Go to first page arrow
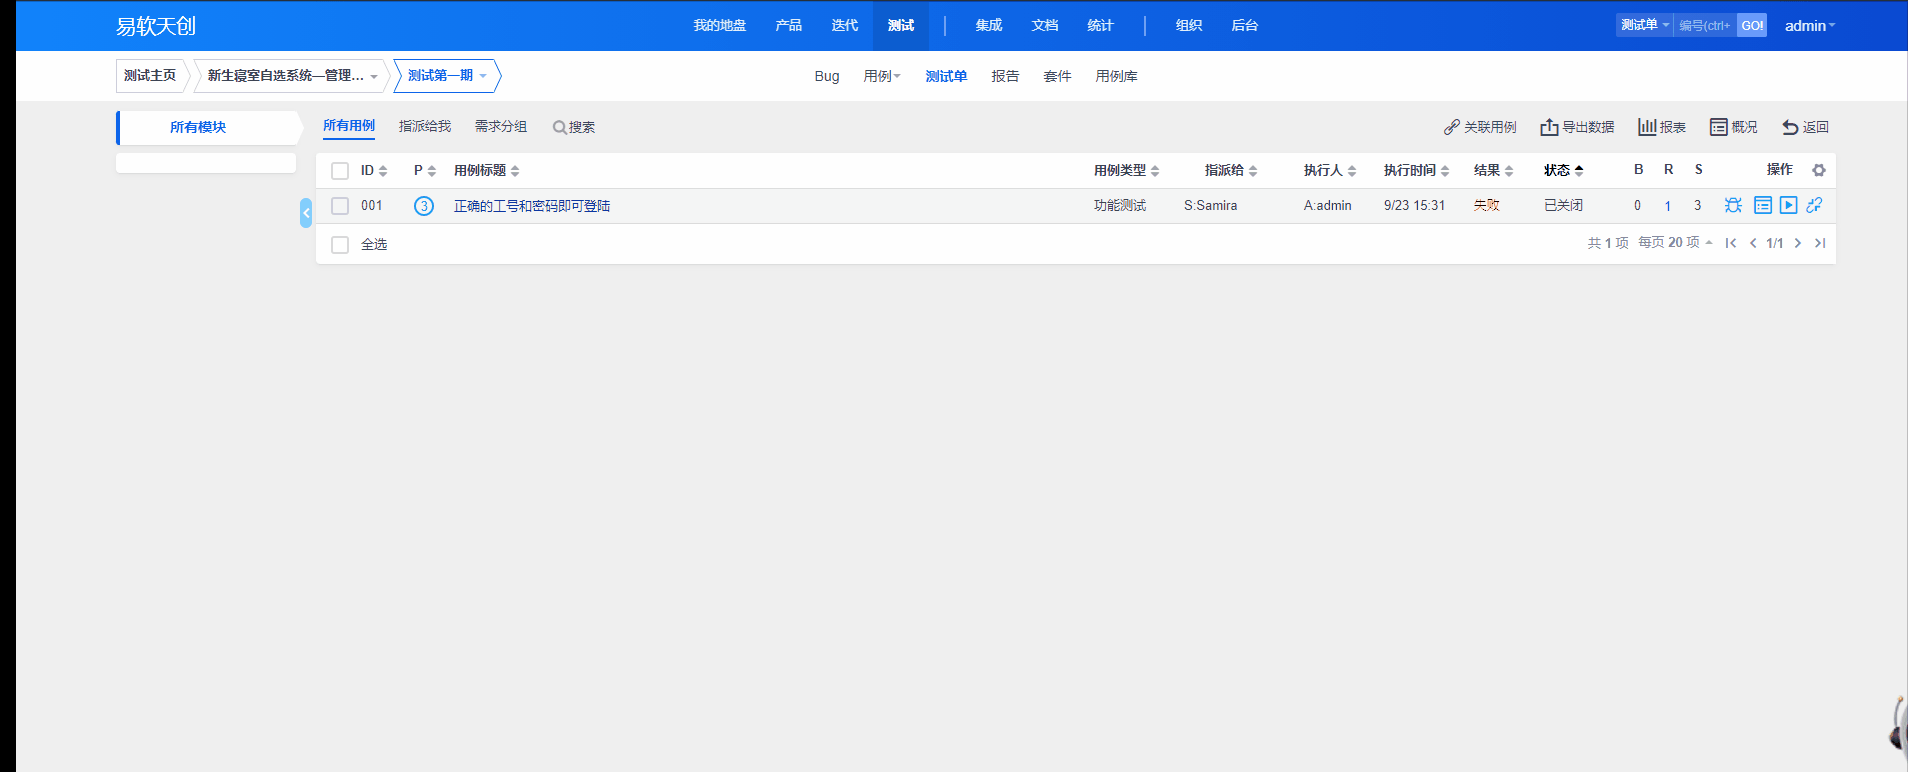 click(1731, 243)
